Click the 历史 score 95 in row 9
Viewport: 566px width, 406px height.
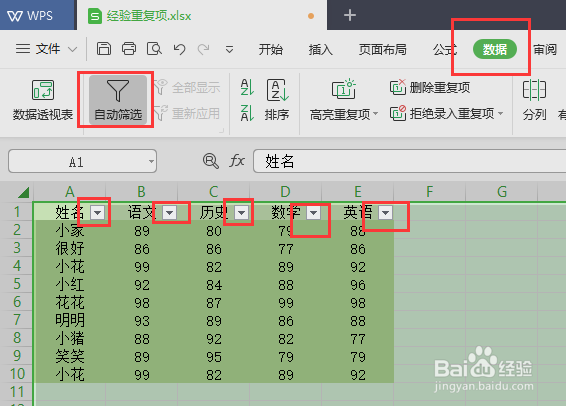(213, 356)
